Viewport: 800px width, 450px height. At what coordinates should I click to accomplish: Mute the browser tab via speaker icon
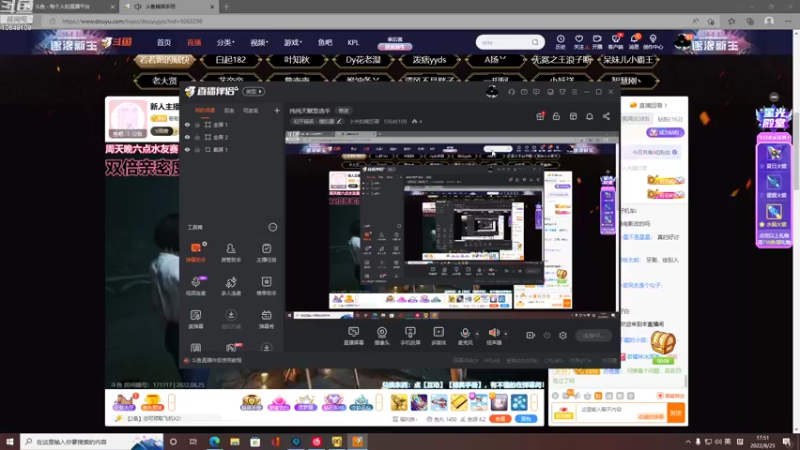[138, 7]
